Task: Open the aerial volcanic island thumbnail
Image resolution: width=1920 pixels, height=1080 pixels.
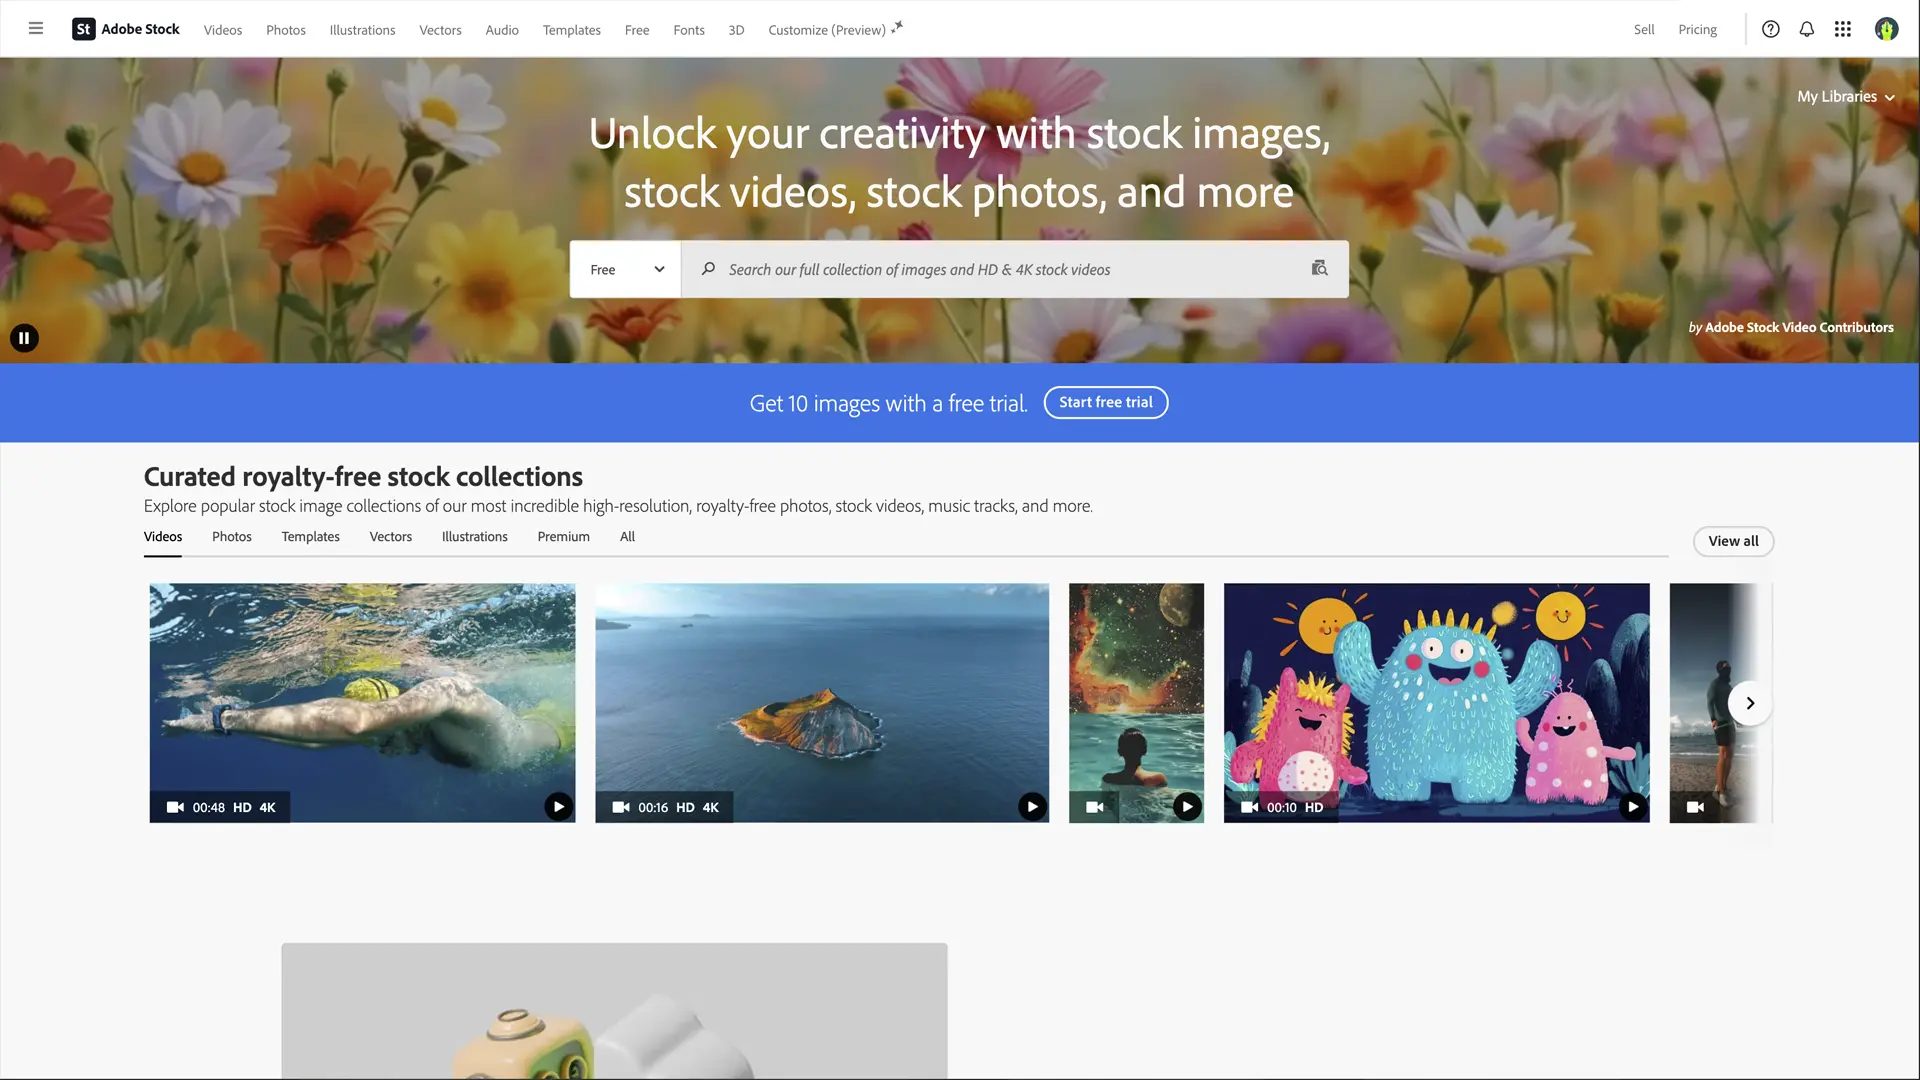Action: pos(822,703)
